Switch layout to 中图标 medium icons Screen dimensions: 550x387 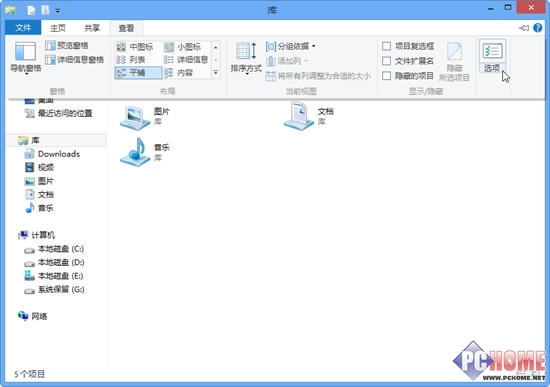coord(135,47)
